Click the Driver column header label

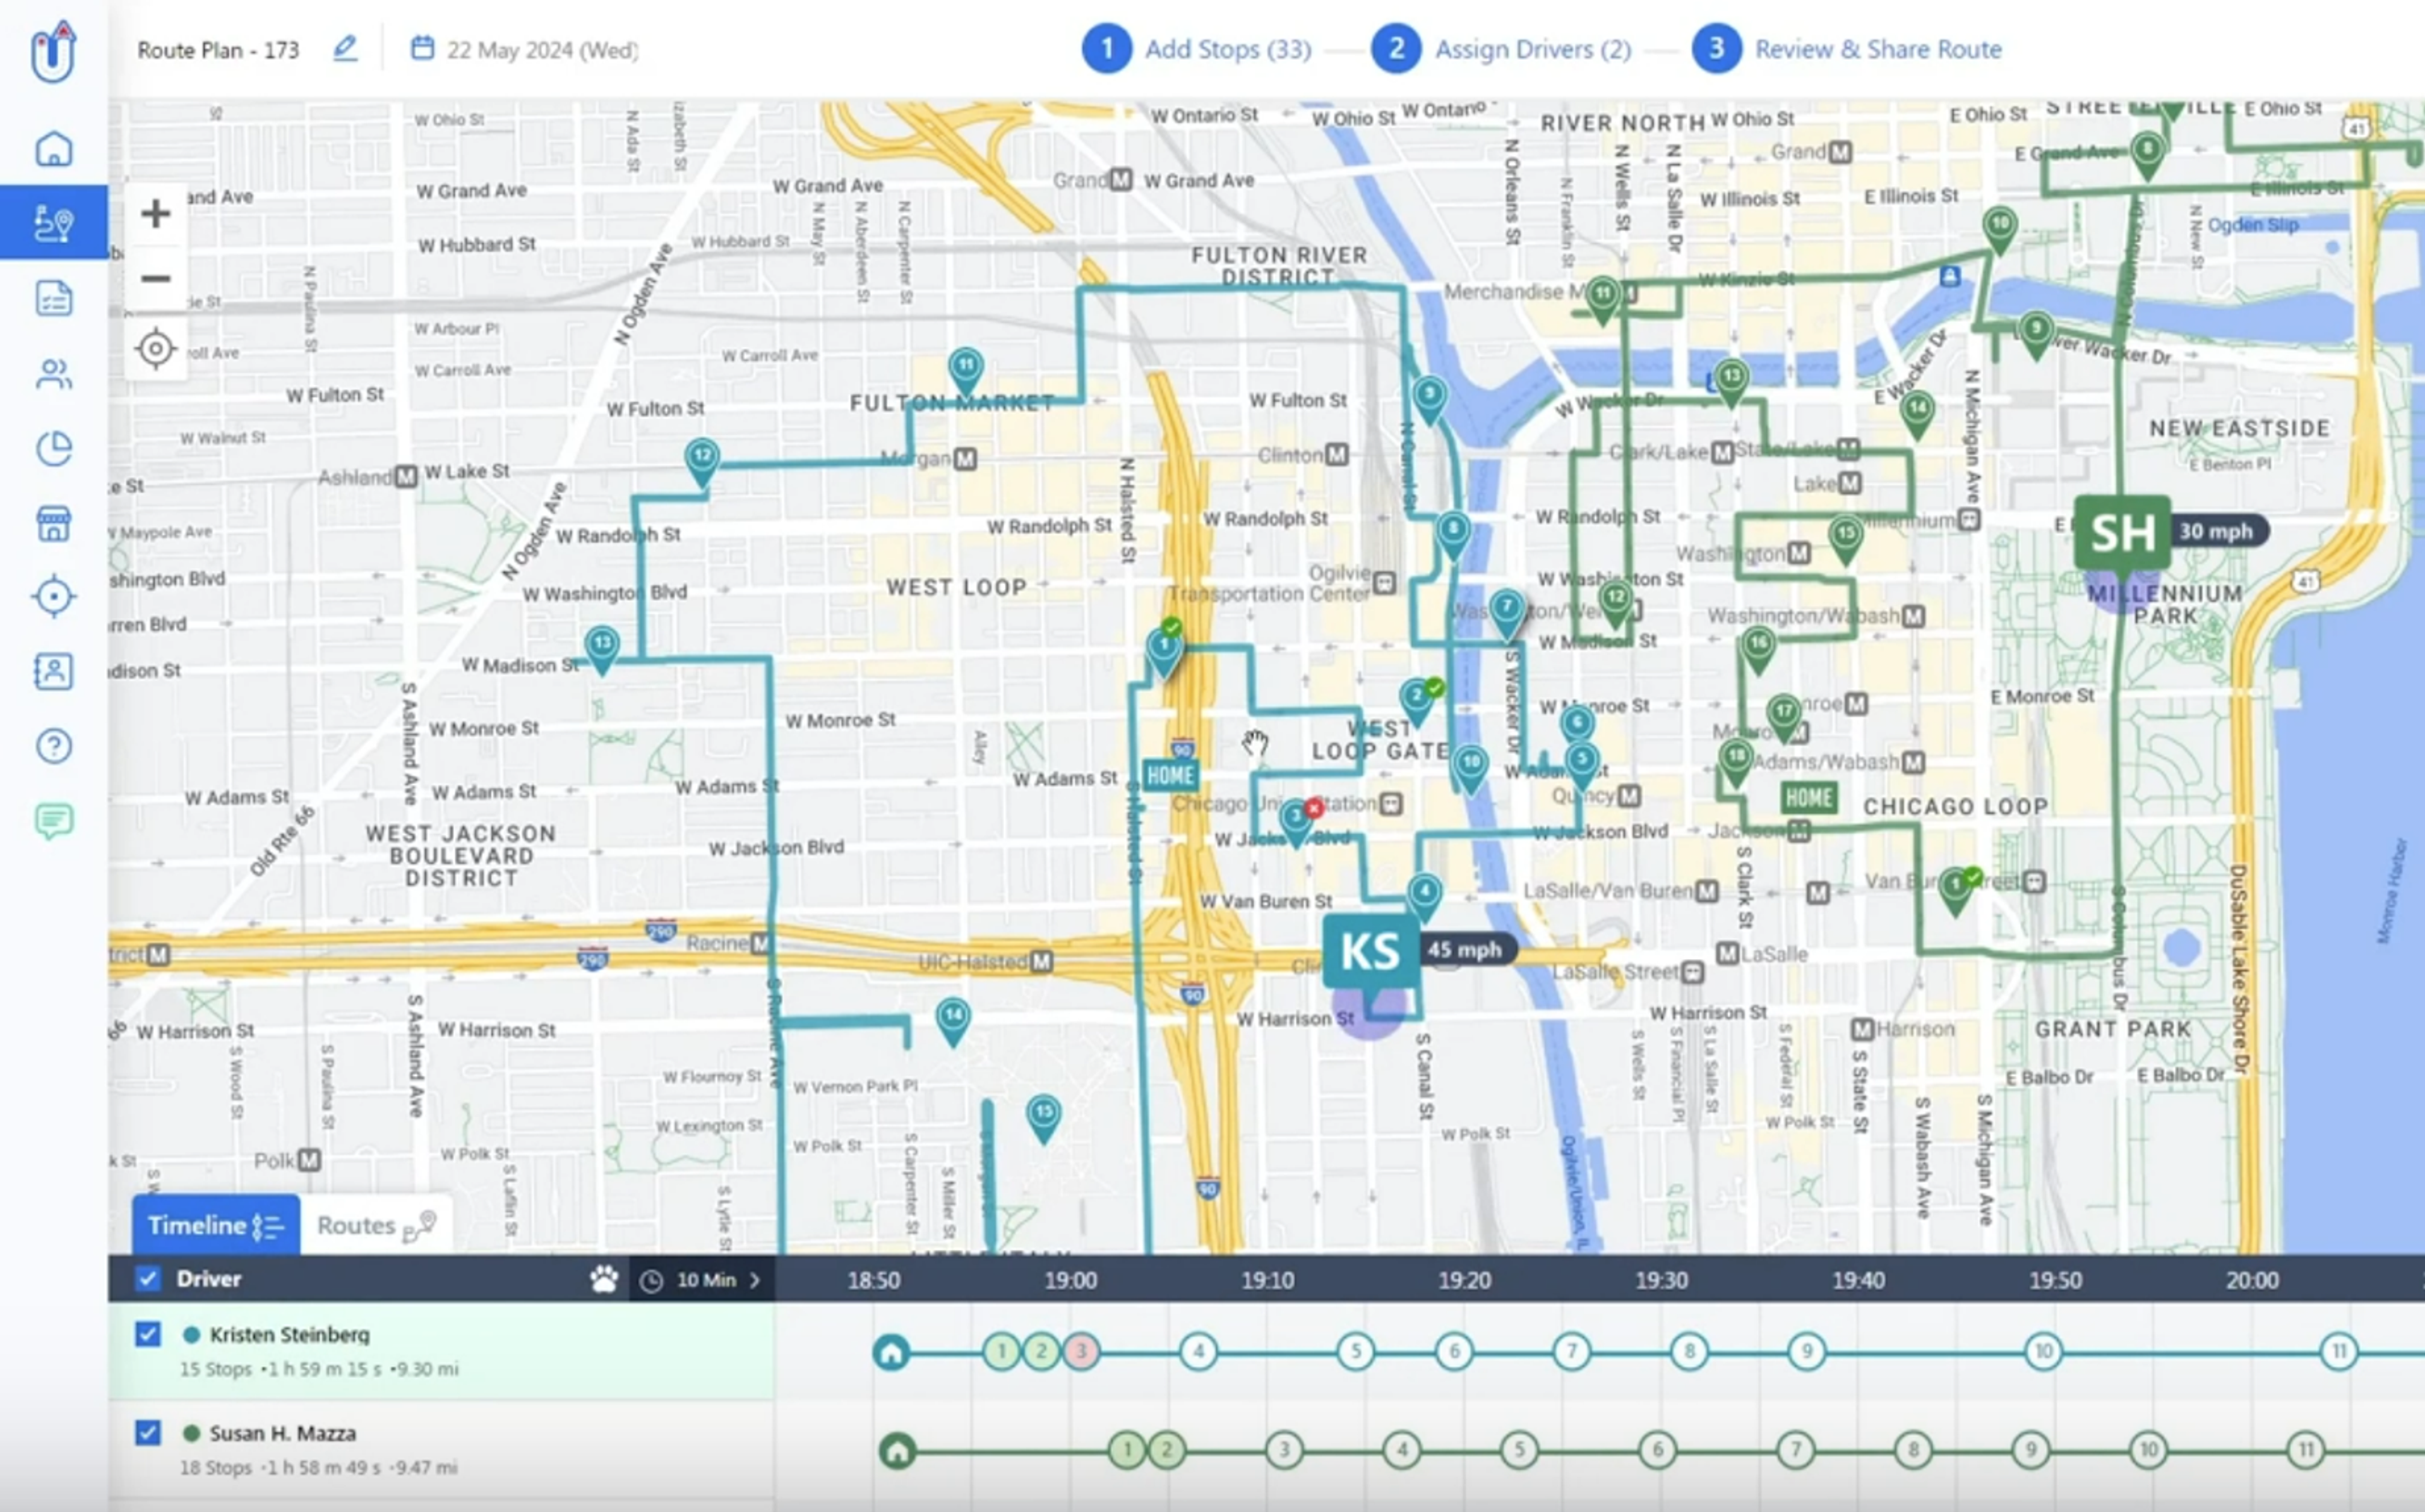point(209,1279)
